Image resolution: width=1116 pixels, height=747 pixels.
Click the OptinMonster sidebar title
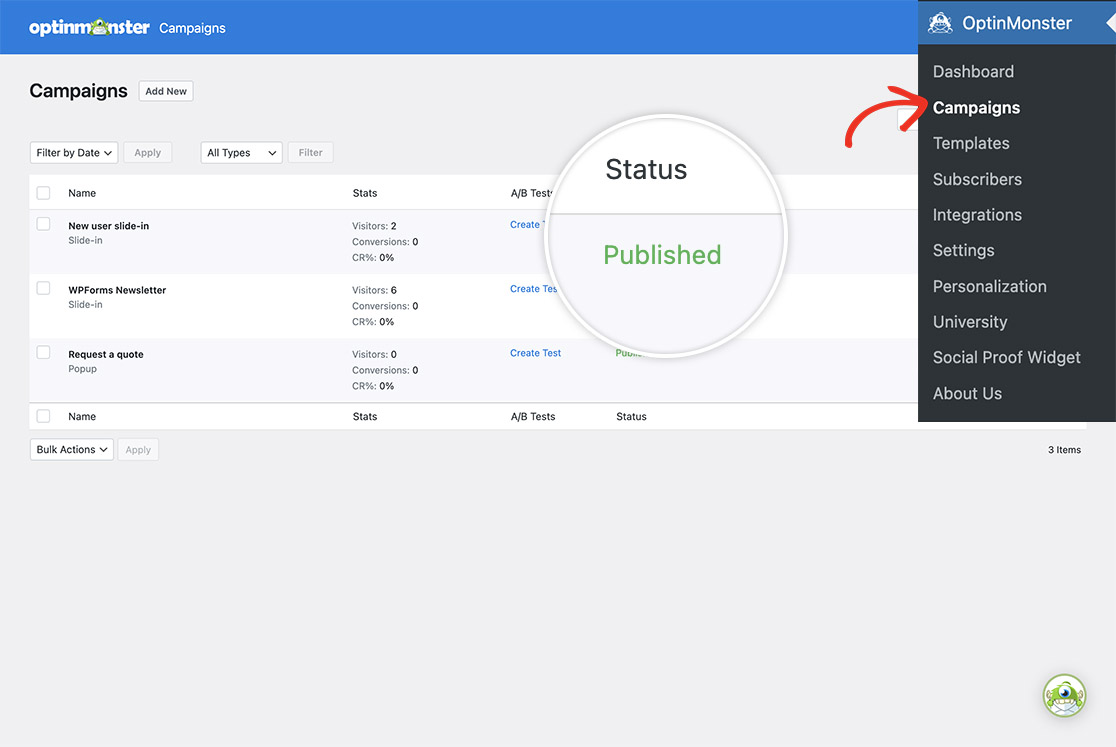tap(1016, 23)
